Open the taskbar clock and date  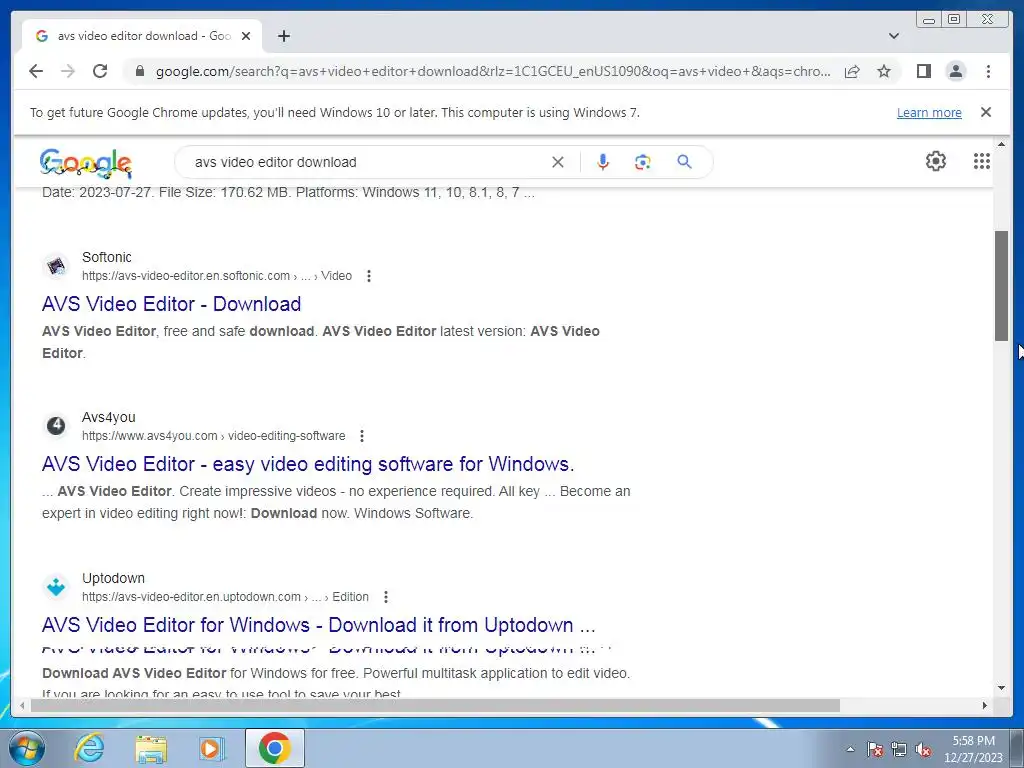(973, 749)
